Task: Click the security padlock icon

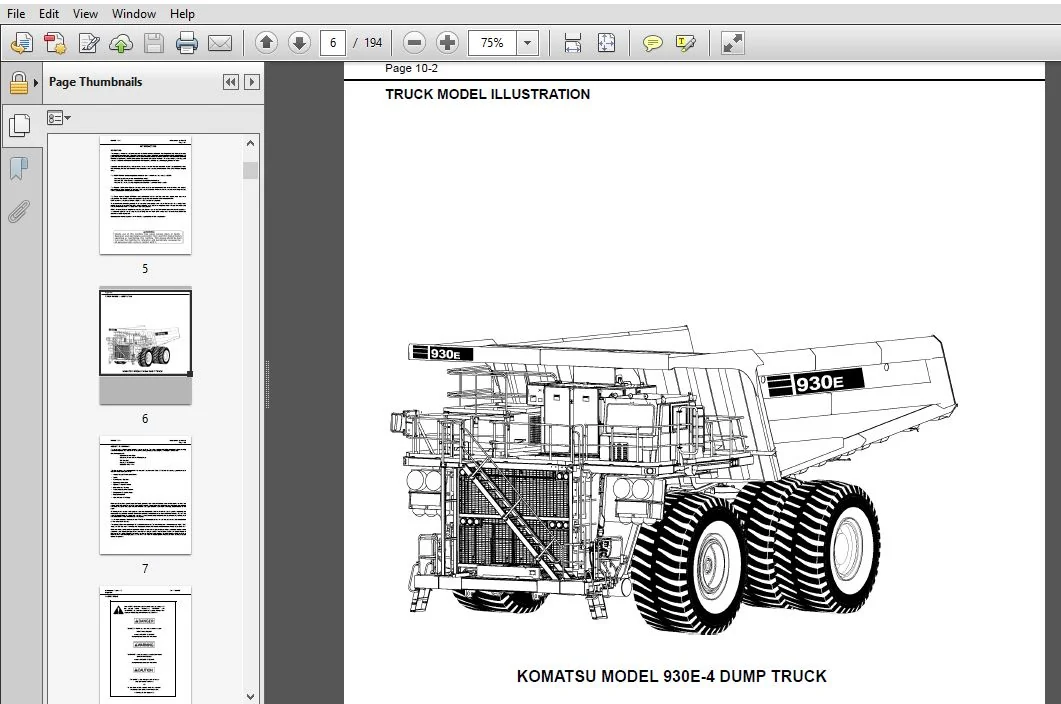Action: (18, 83)
